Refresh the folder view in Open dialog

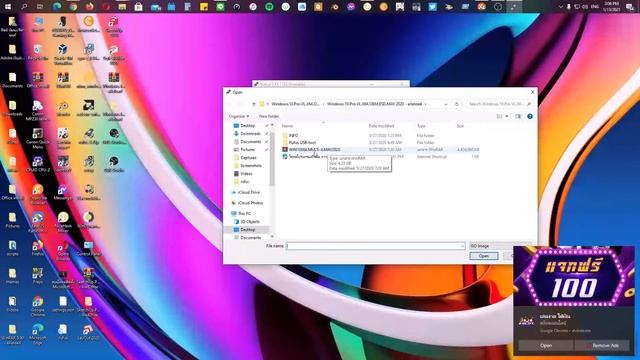click(457, 104)
